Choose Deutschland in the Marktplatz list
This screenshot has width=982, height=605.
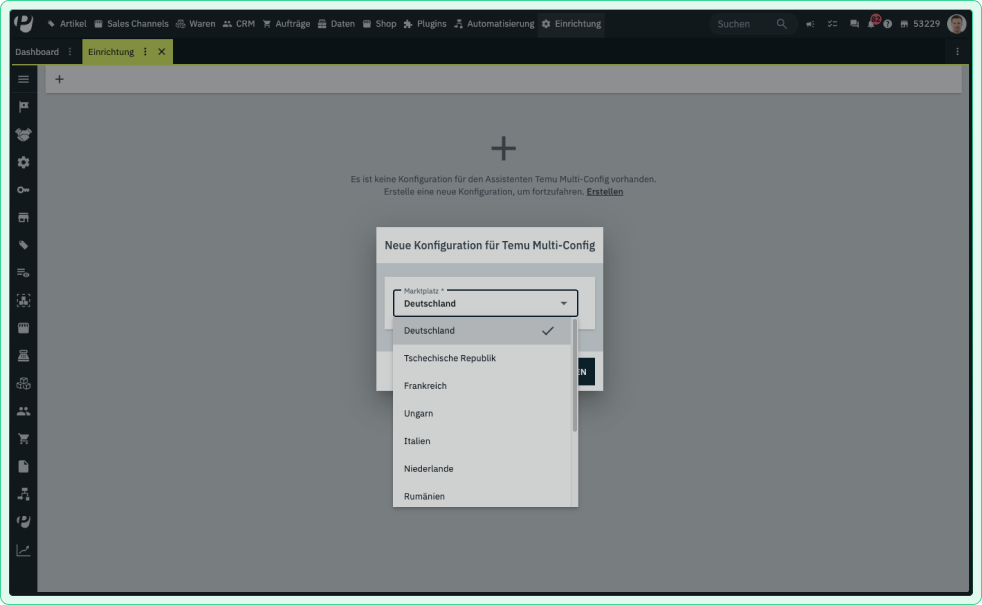tap(482, 331)
